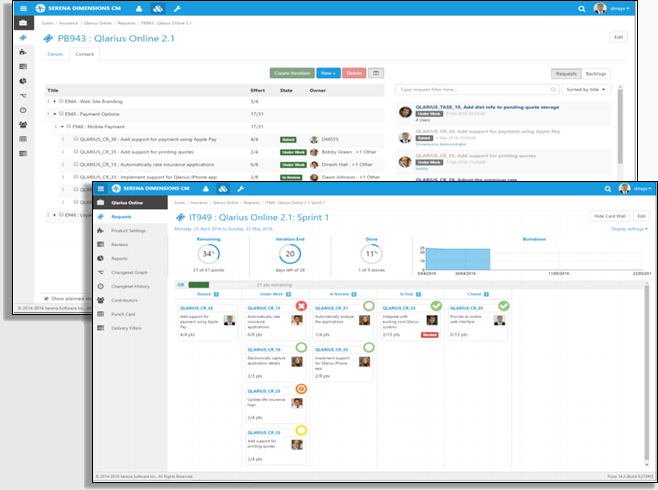Open dmsys user dropdown in front window

click(642, 189)
